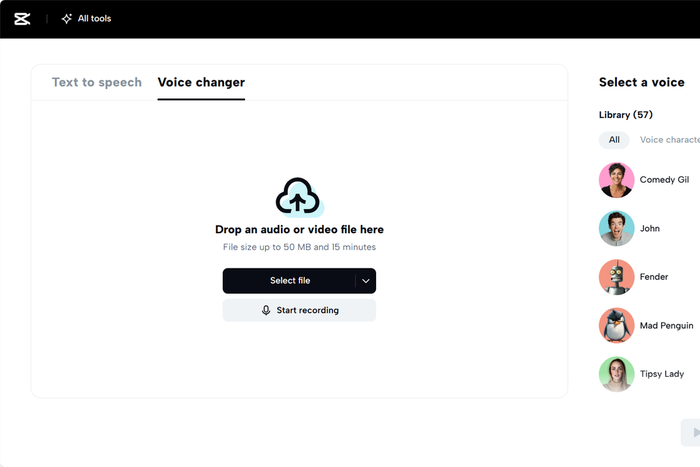This screenshot has height=467, width=700.
Task: Click the file size limit hint text
Action: pos(299,247)
